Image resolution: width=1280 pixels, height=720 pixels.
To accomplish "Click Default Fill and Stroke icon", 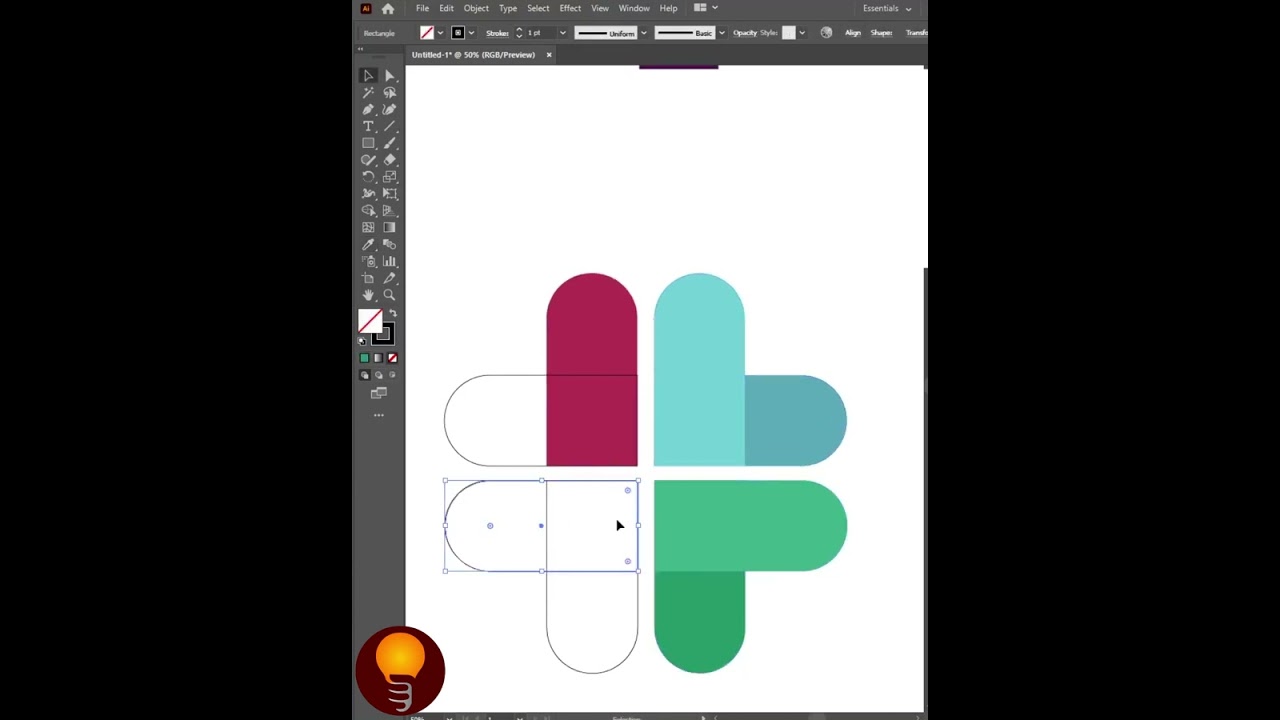I will (362, 342).
